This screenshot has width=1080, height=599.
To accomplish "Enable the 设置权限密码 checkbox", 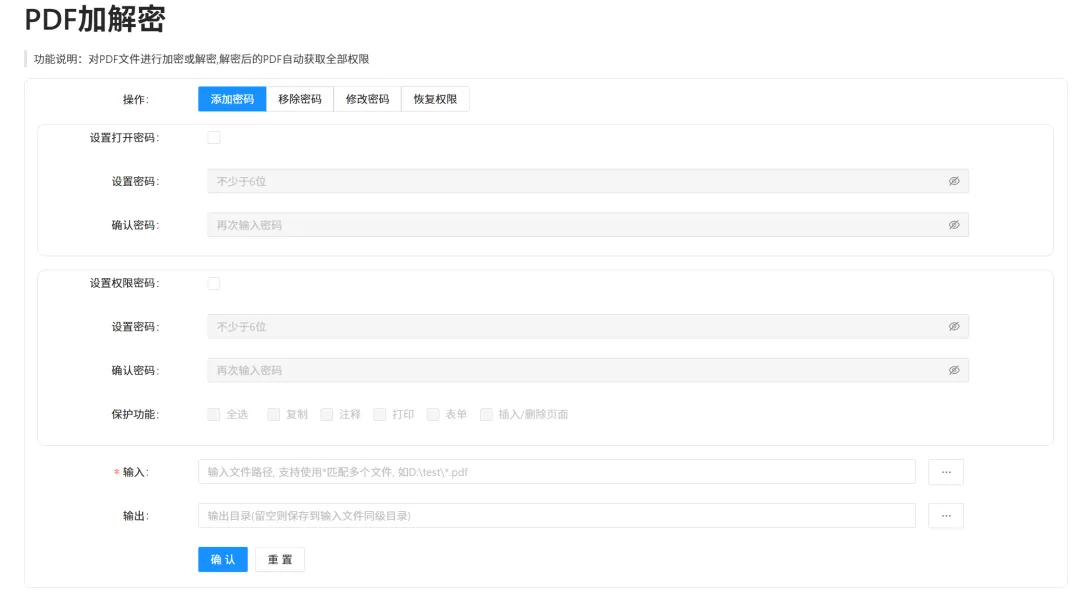I will [x=214, y=284].
